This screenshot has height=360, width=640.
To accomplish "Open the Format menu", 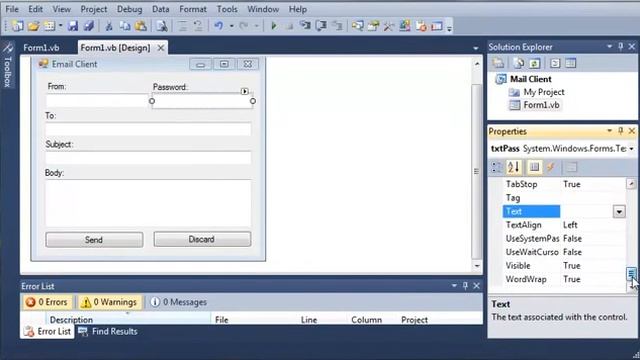I will point(193,9).
